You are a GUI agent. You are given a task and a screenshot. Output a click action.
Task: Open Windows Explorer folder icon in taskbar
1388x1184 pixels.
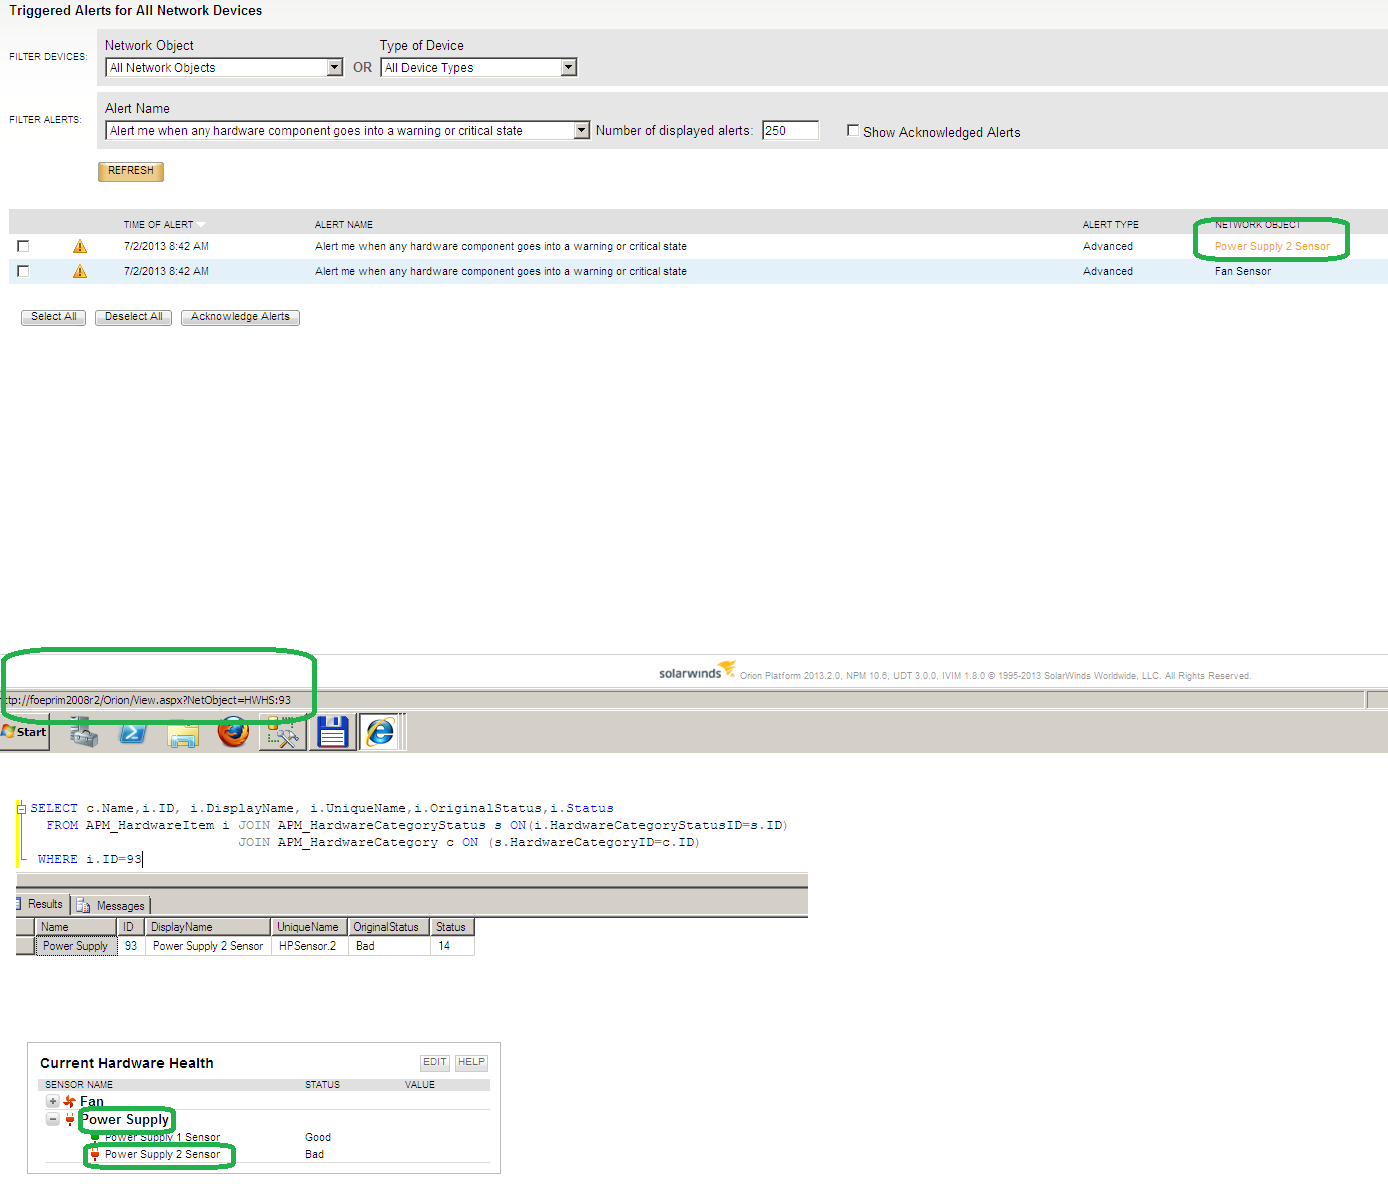pos(183,733)
